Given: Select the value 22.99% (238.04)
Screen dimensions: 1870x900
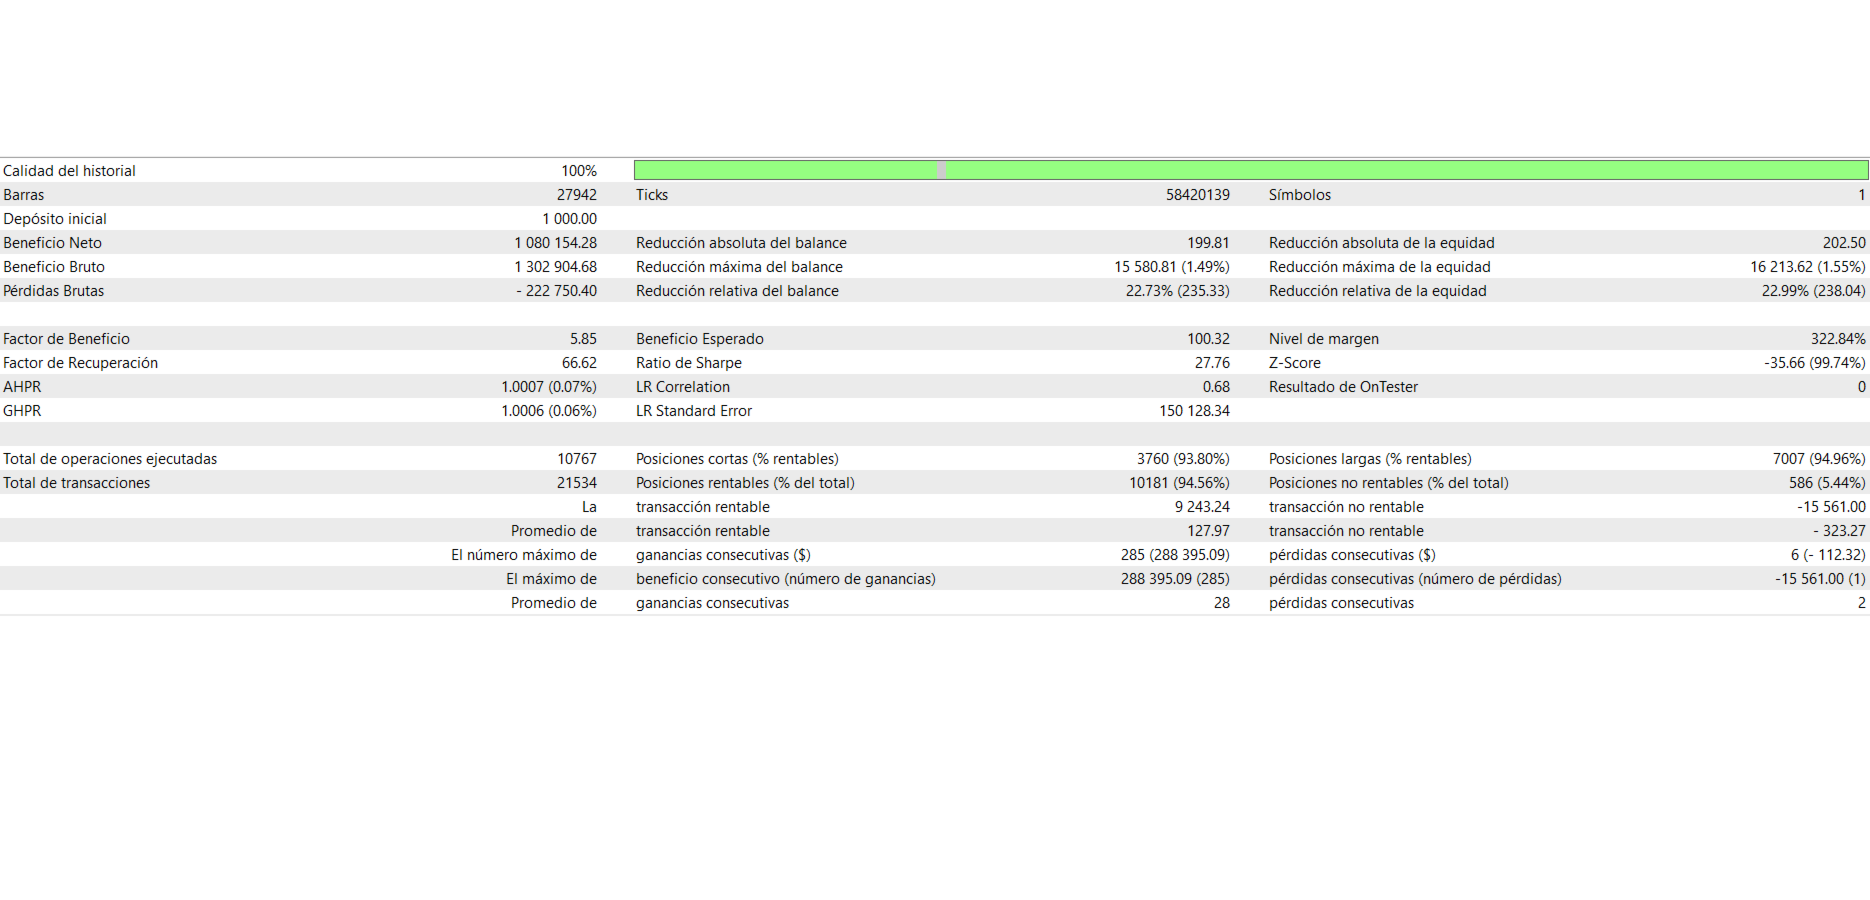Looking at the screenshot, I should click(x=1814, y=291).
